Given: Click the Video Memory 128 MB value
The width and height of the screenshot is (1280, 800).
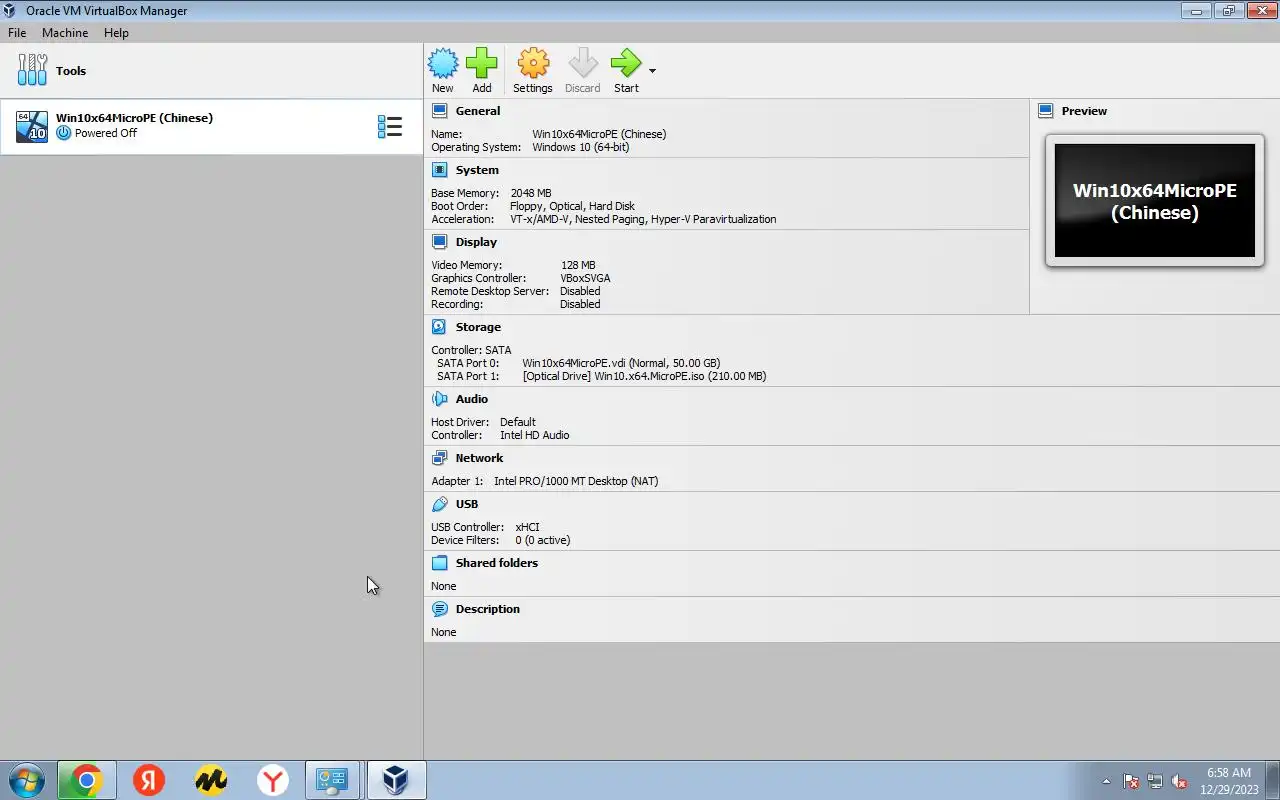Looking at the screenshot, I should (578, 265).
